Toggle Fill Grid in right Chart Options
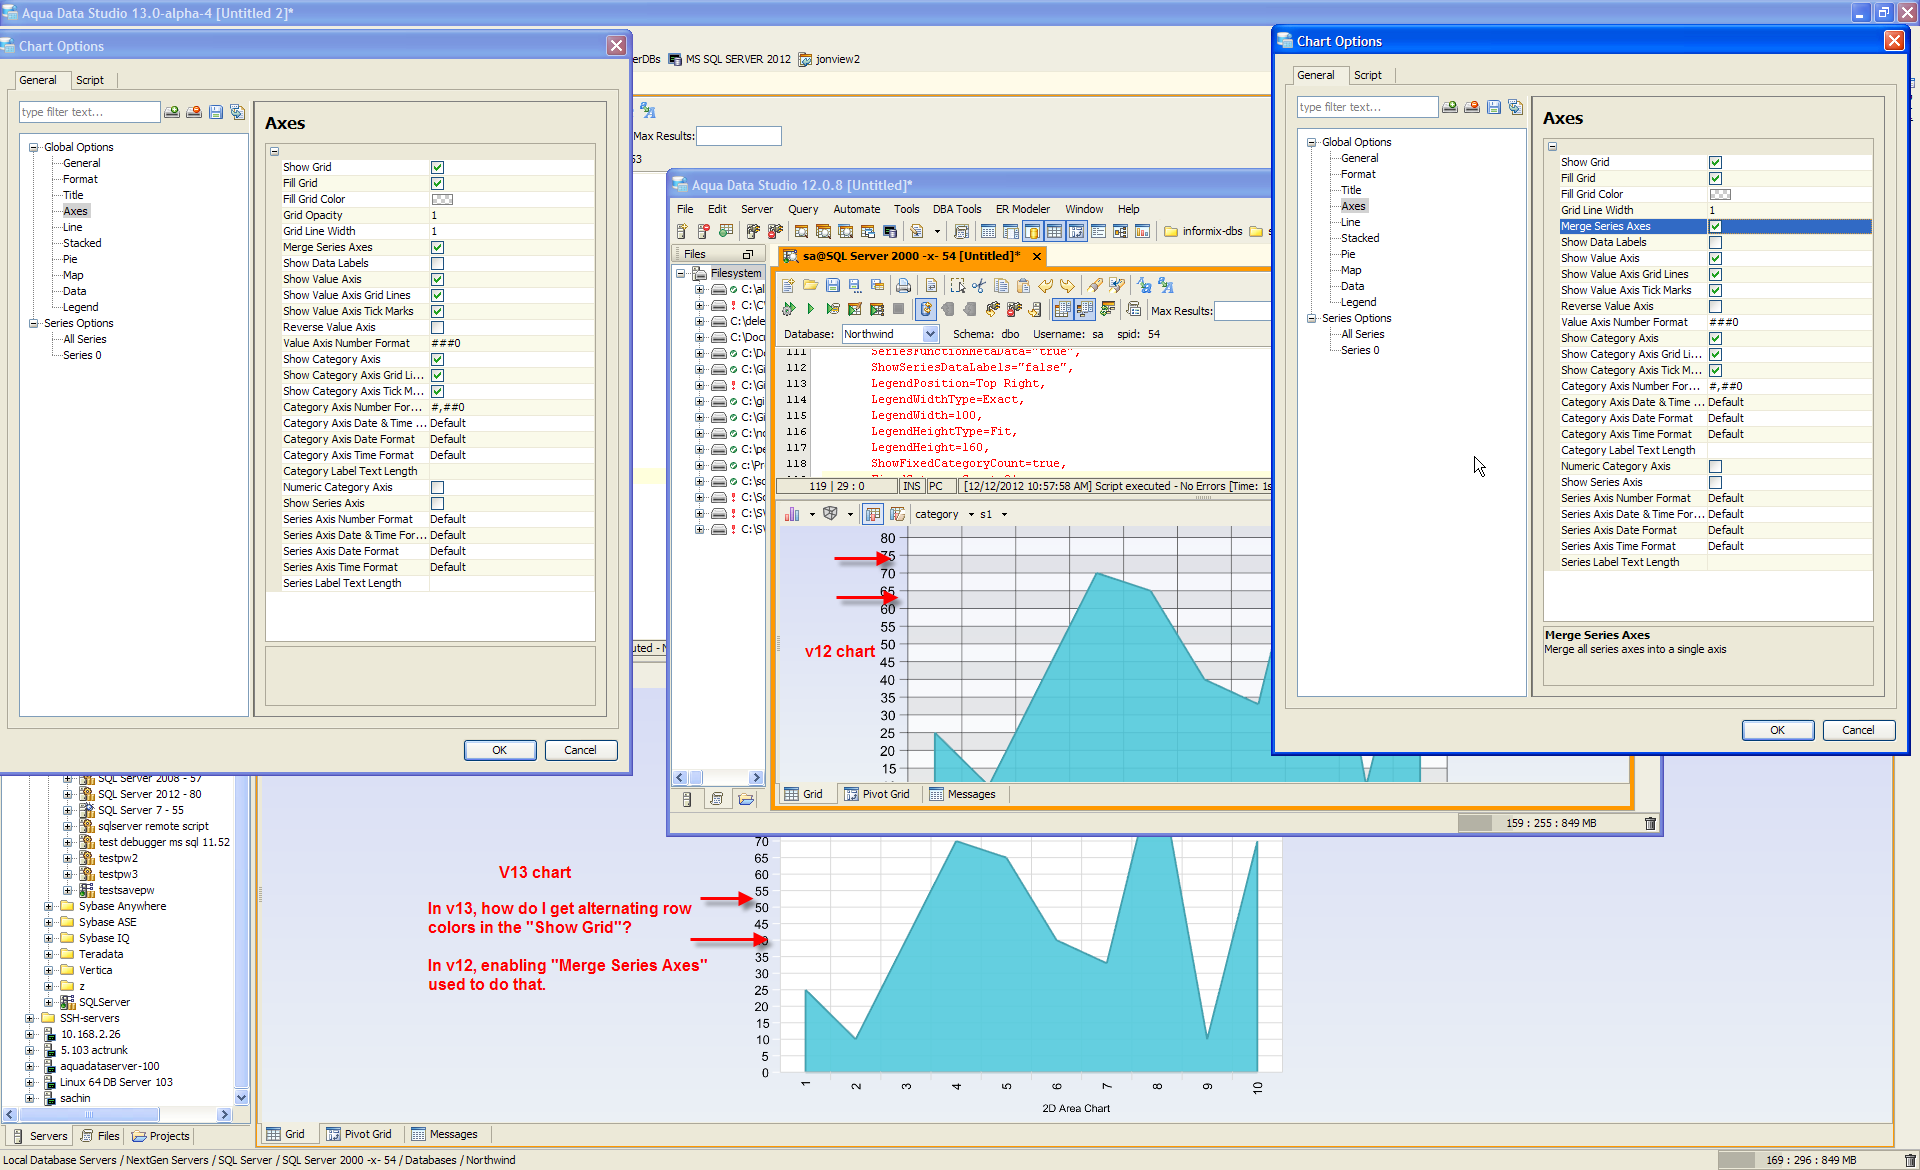This screenshot has height=1170, width=1920. 1715,178
